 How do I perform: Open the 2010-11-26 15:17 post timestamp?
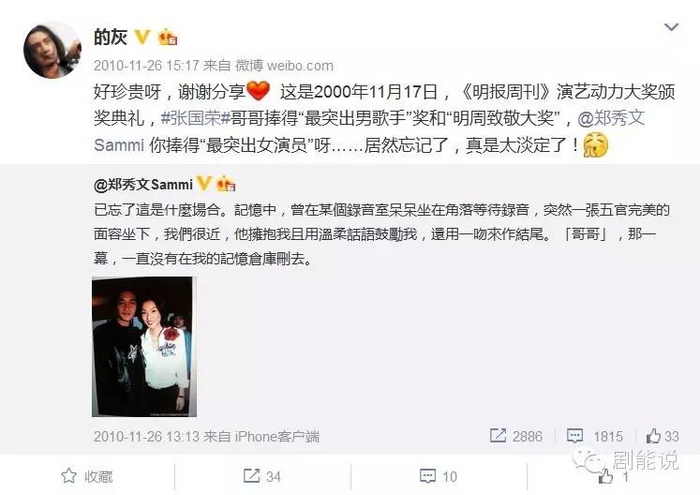[x=146, y=66]
